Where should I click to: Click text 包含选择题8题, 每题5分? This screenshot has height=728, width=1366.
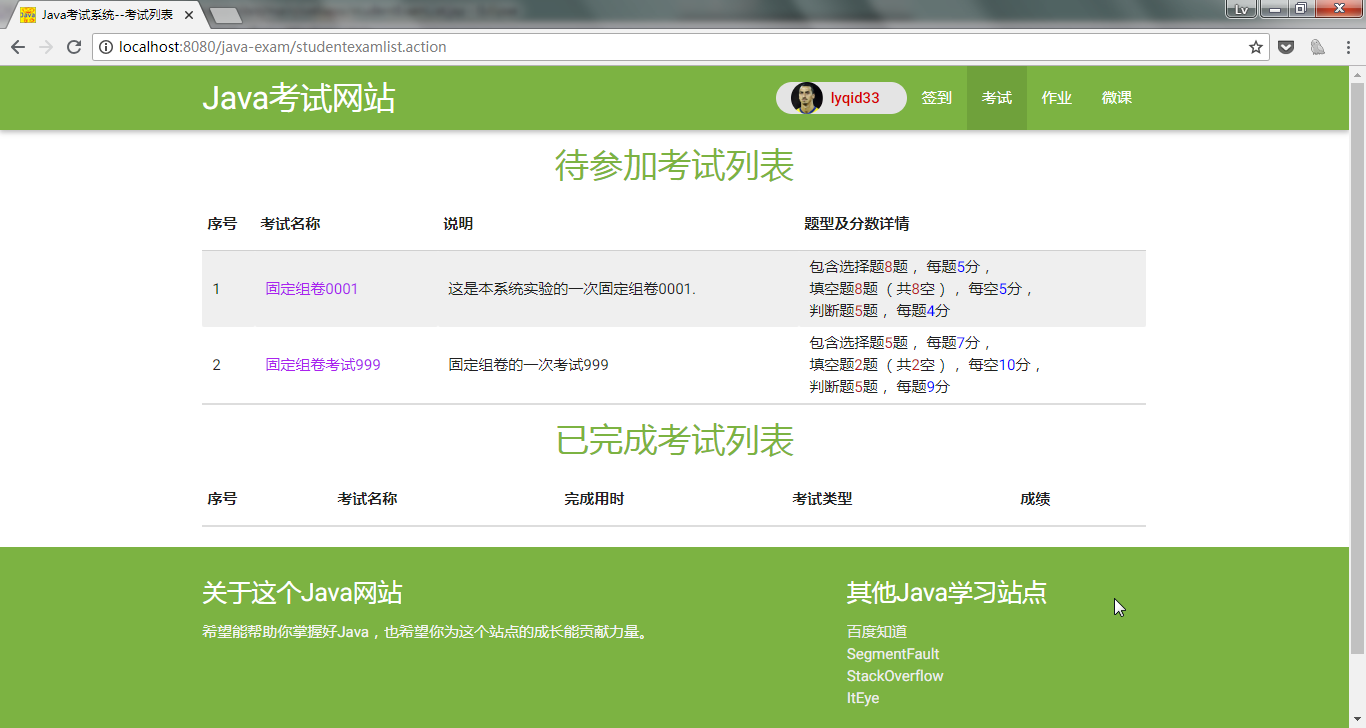click(900, 267)
